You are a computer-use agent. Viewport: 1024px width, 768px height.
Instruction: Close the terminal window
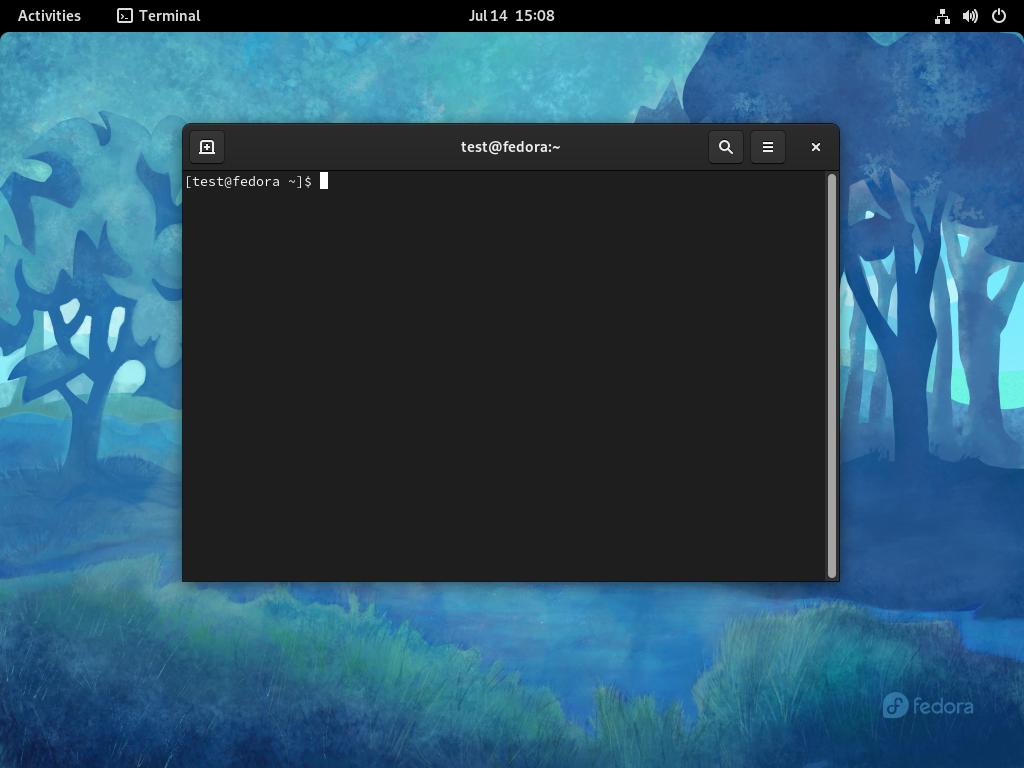tap(816, 147)
